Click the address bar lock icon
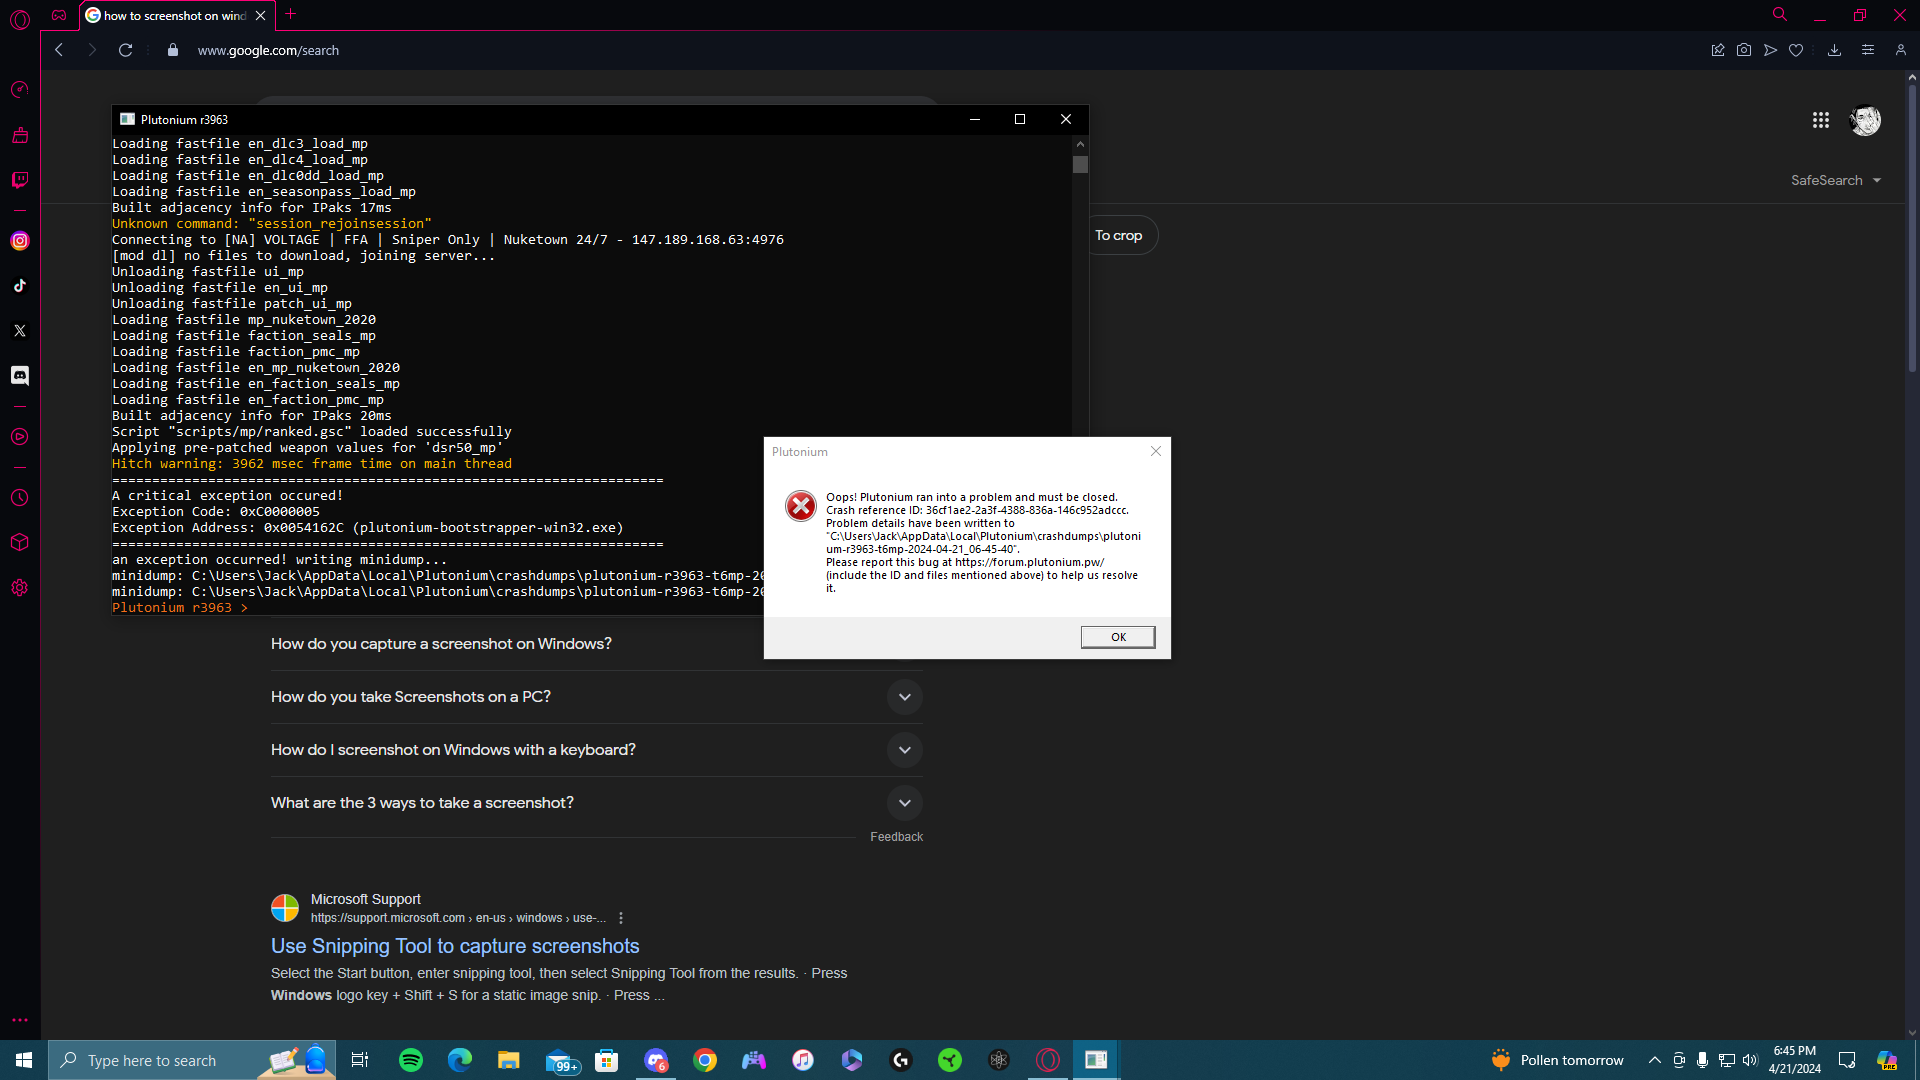The height and width of the screenshot is (1080, 1920). [x=173, y=50]
